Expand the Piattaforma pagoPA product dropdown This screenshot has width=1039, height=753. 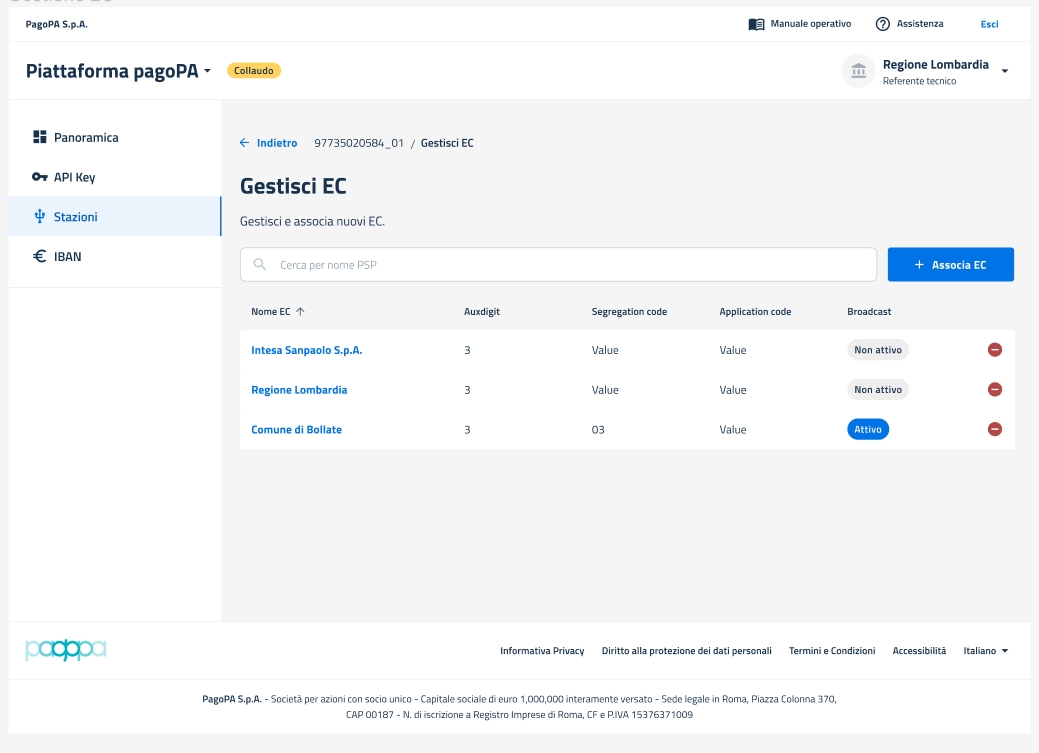tap(208, 71)
